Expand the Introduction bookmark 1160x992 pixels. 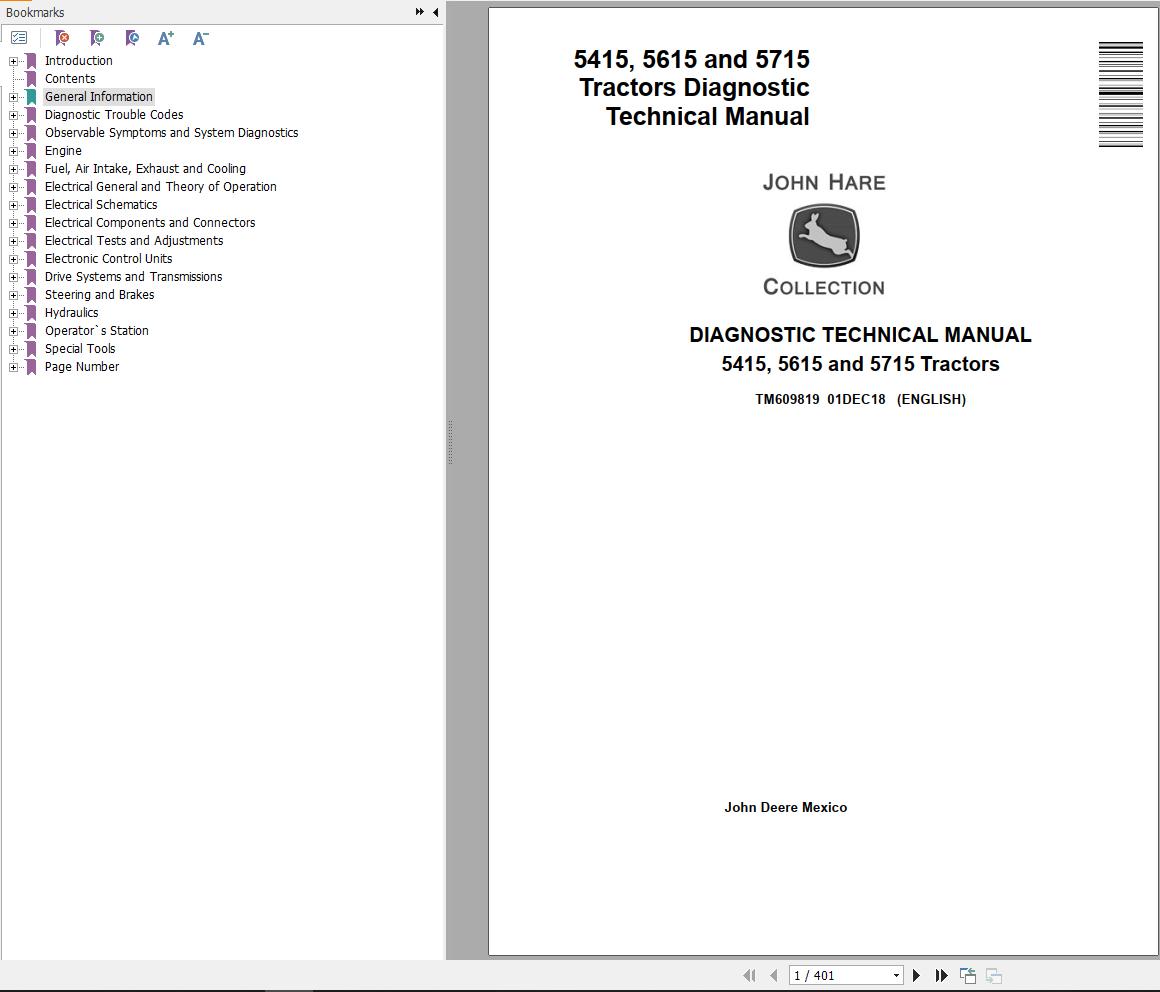tap(13, 61)
